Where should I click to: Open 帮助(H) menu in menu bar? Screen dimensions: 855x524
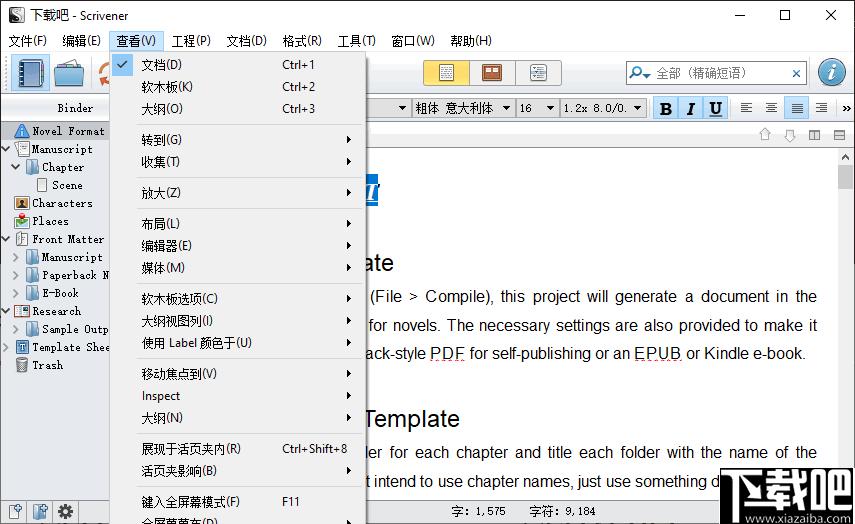coord(471,41)
